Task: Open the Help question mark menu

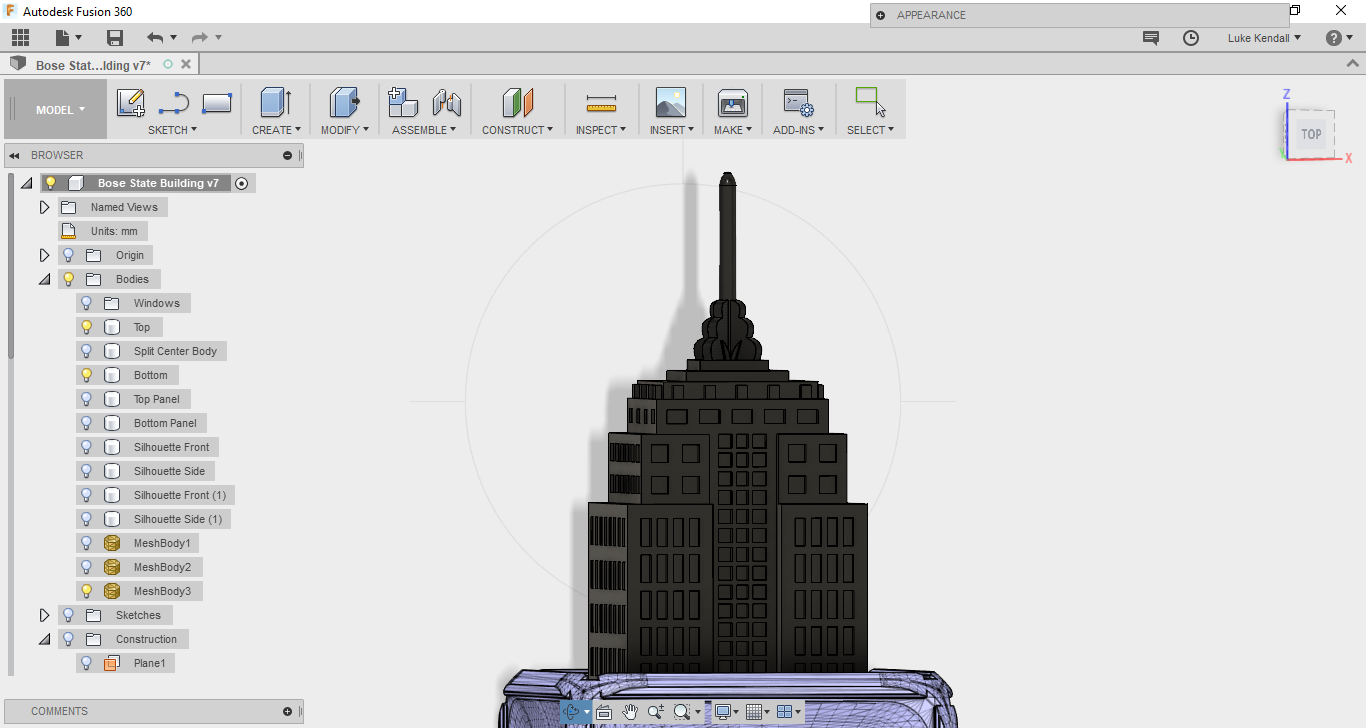Action: (1339, 38)
